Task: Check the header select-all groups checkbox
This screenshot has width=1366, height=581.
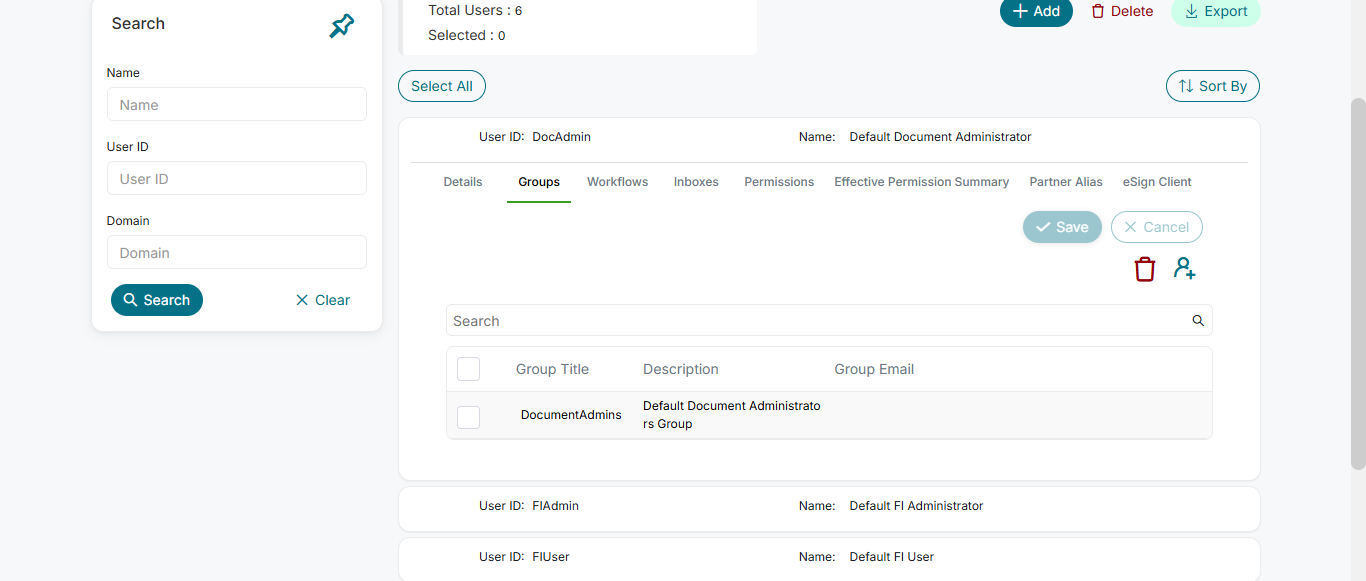Action: point(468,369)
